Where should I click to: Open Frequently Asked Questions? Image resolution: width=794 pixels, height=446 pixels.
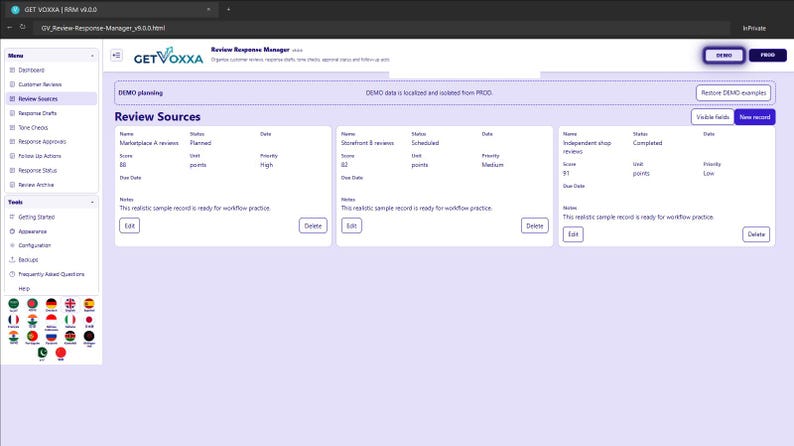tap(51, 274)
